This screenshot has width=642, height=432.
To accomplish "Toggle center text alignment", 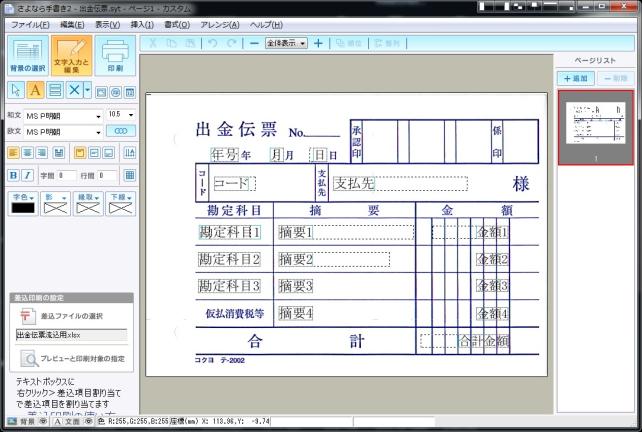I will pyautogui.click(x=27, y=153).
